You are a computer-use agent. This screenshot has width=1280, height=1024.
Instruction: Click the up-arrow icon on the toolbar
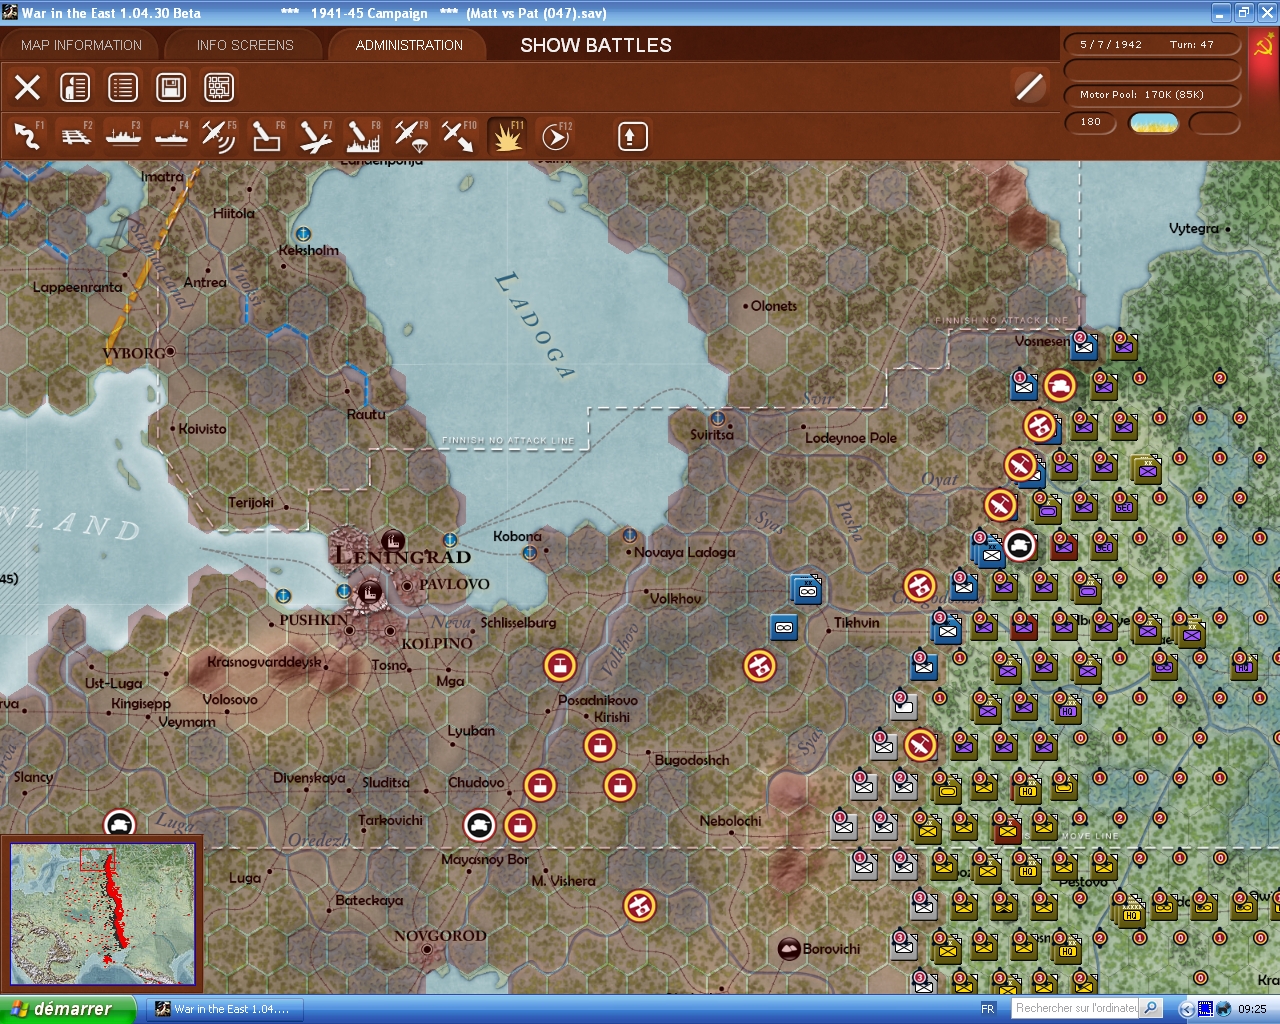(x=632, y=136)
